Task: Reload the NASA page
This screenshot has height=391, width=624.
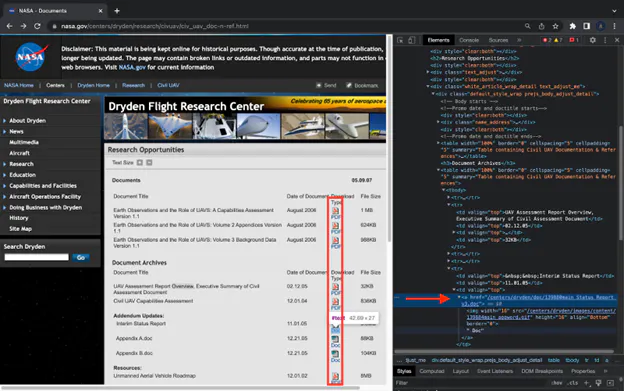Action: 37,26
